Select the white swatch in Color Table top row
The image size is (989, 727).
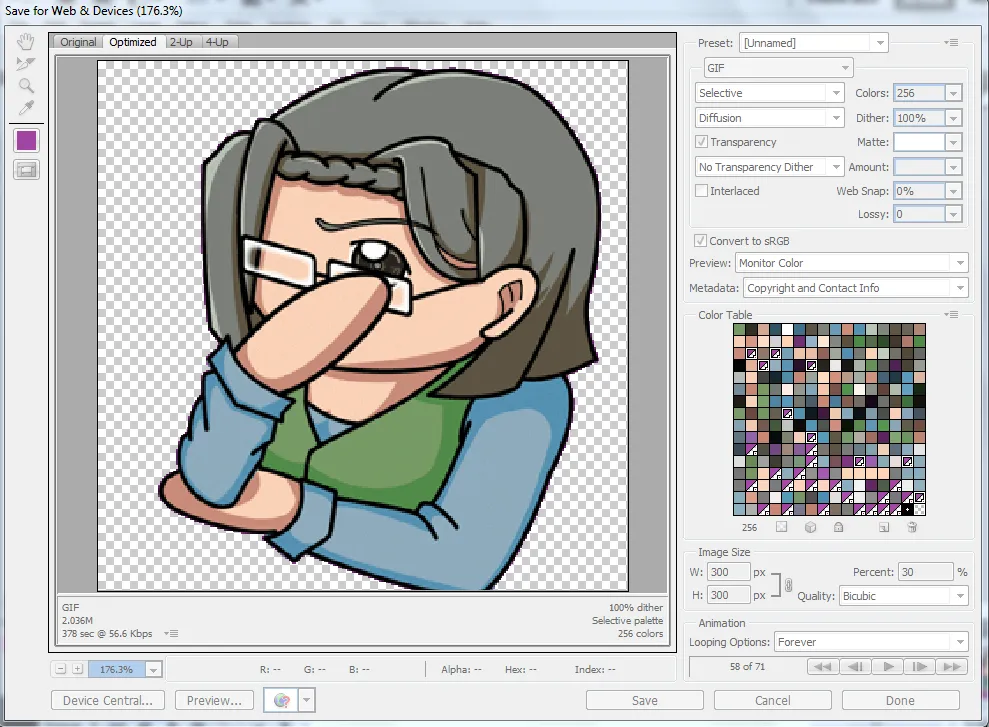tap(787, 329)
